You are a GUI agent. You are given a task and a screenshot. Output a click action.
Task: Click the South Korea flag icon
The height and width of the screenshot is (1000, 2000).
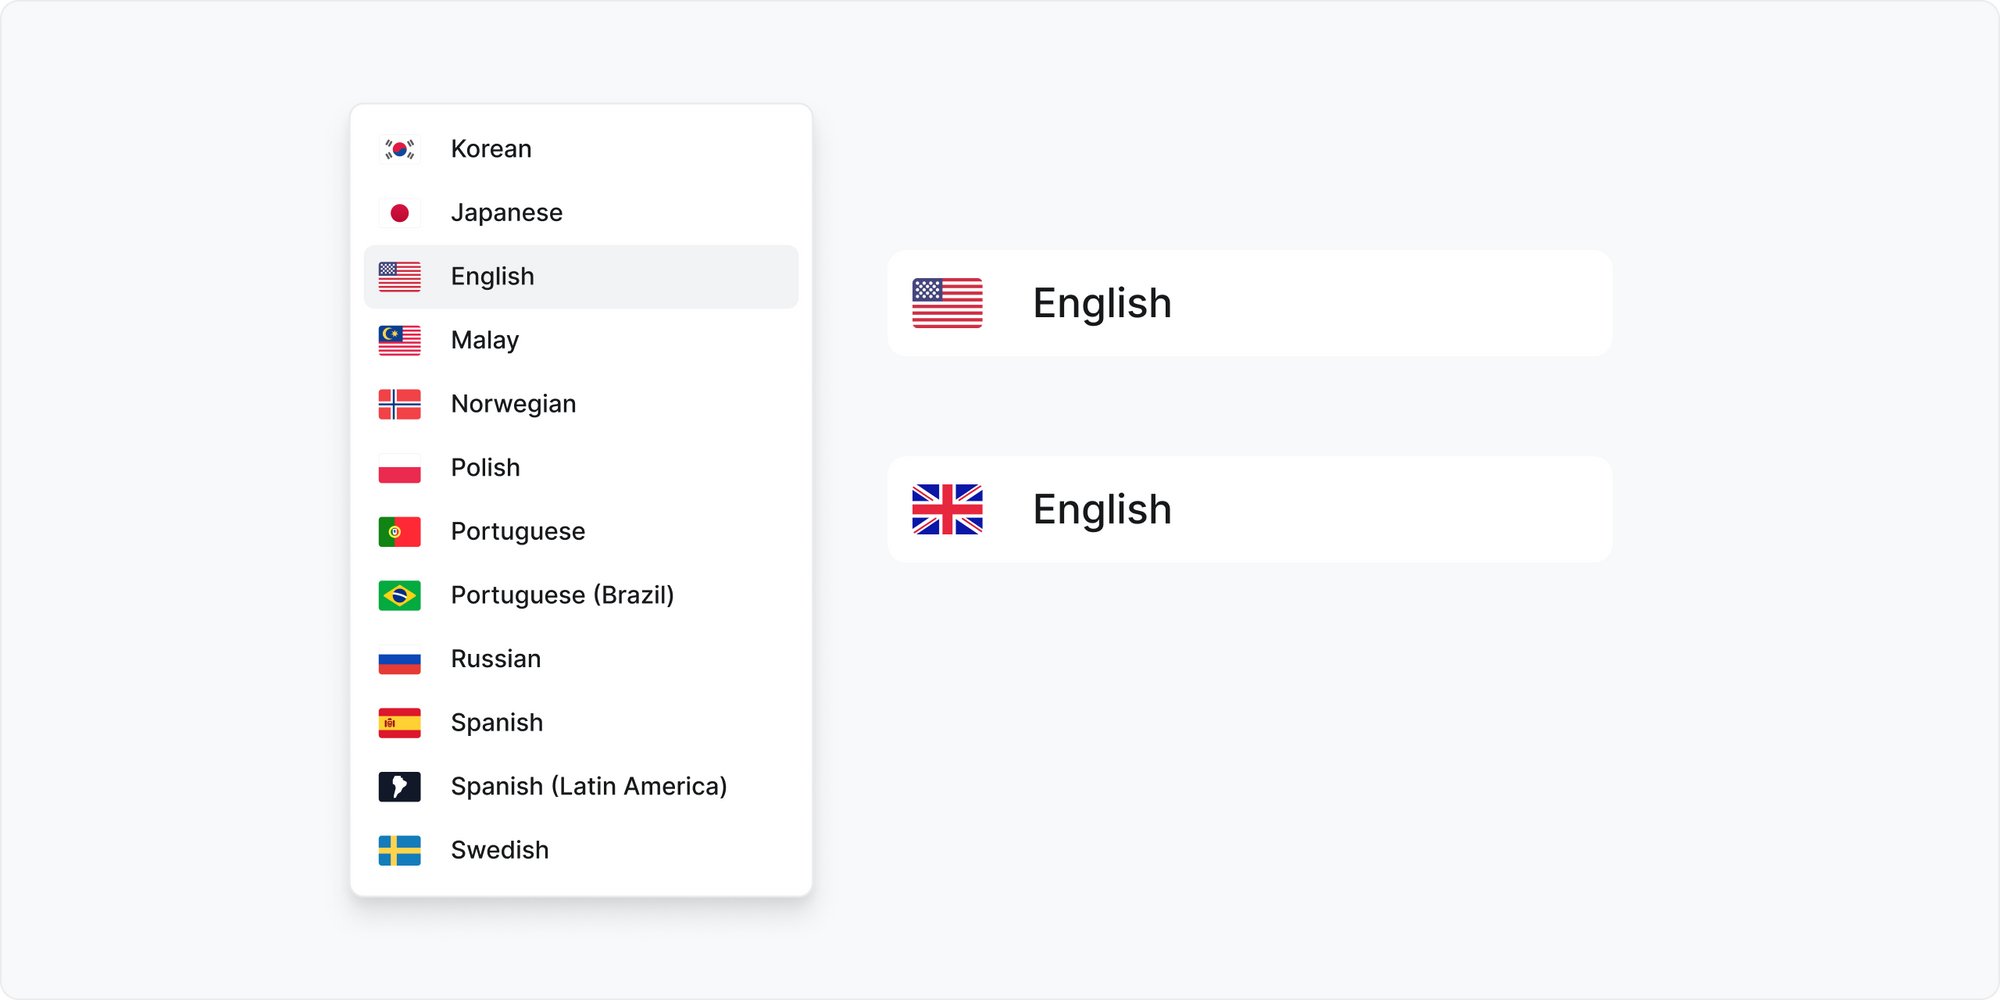[399, 149]
